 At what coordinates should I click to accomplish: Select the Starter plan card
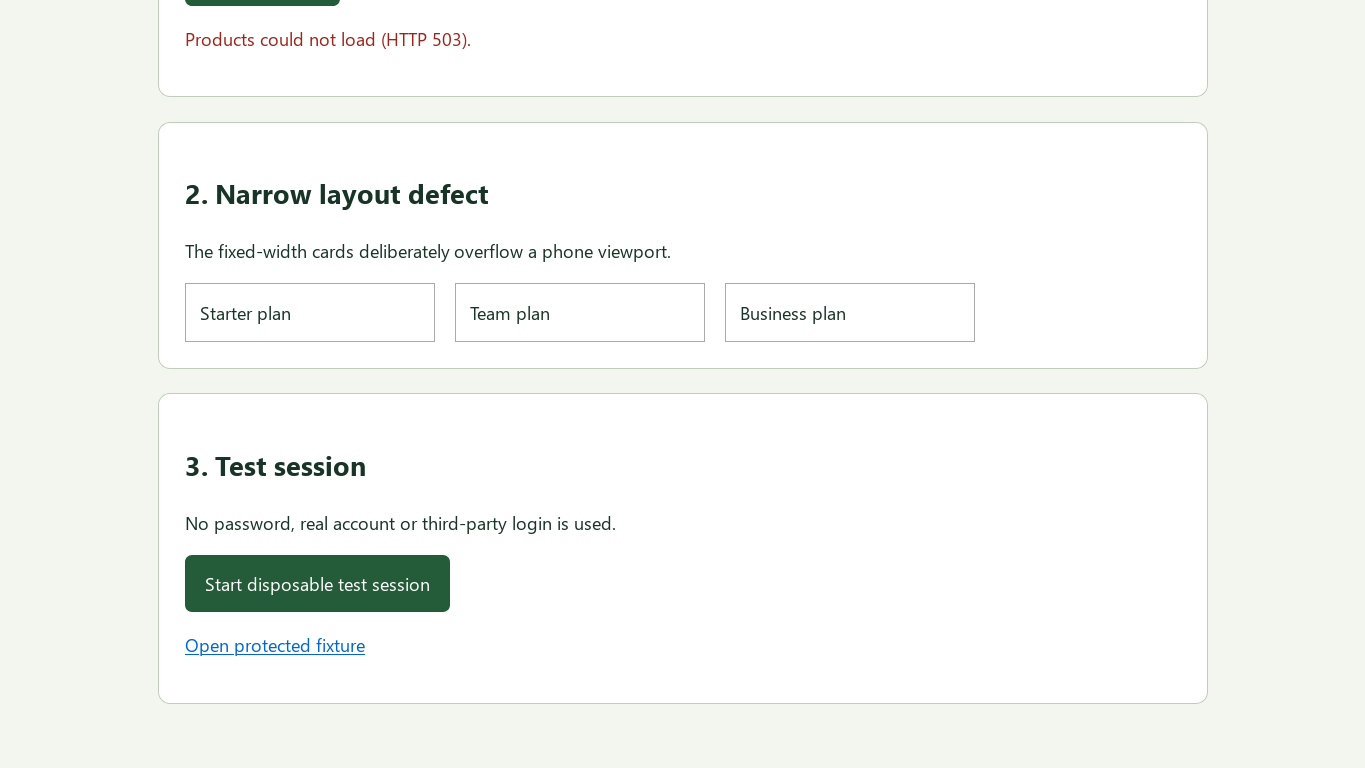(310, 312)
